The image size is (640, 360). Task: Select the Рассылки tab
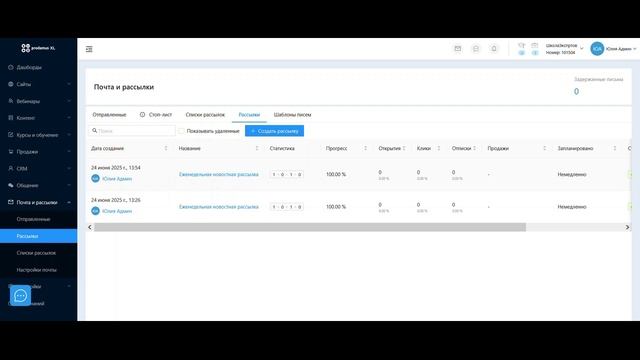pyautogui.click(x=249, y=115)
